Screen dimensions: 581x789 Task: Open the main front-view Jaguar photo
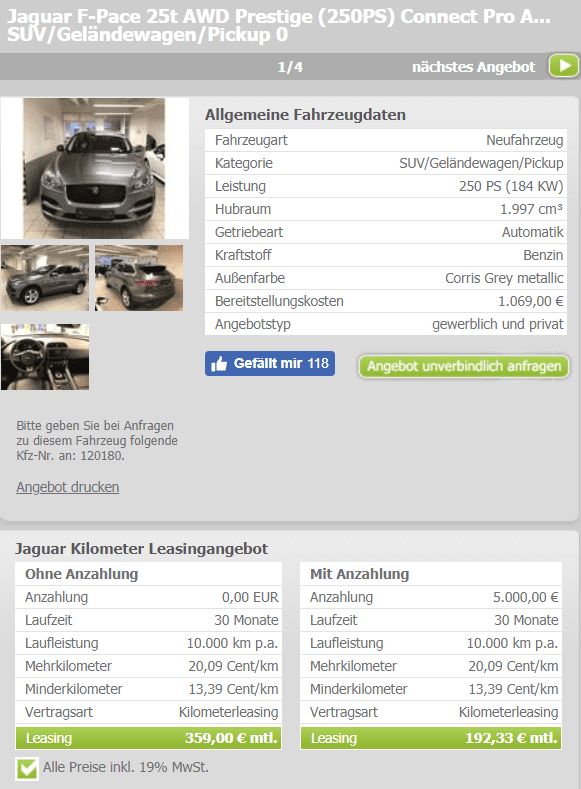click(94, 168)
